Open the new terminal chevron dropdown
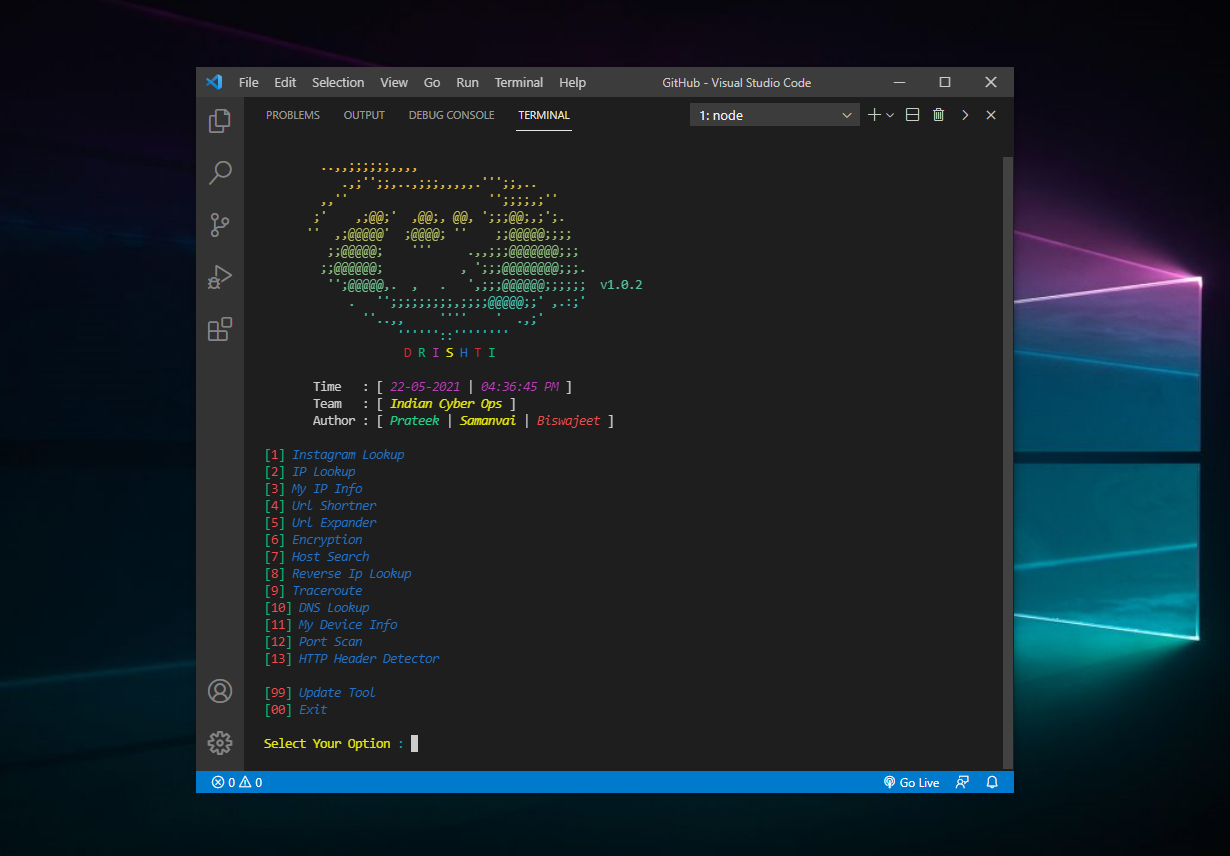 890,114
